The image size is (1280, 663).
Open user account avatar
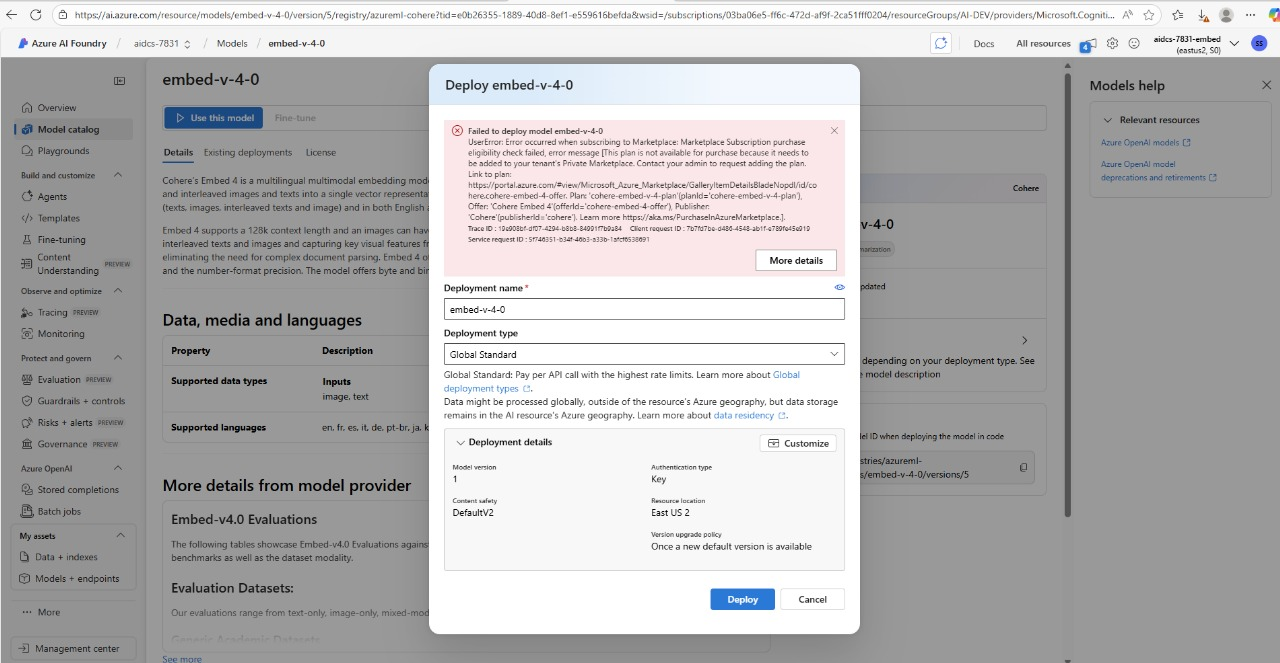[x=1259, y=44]
